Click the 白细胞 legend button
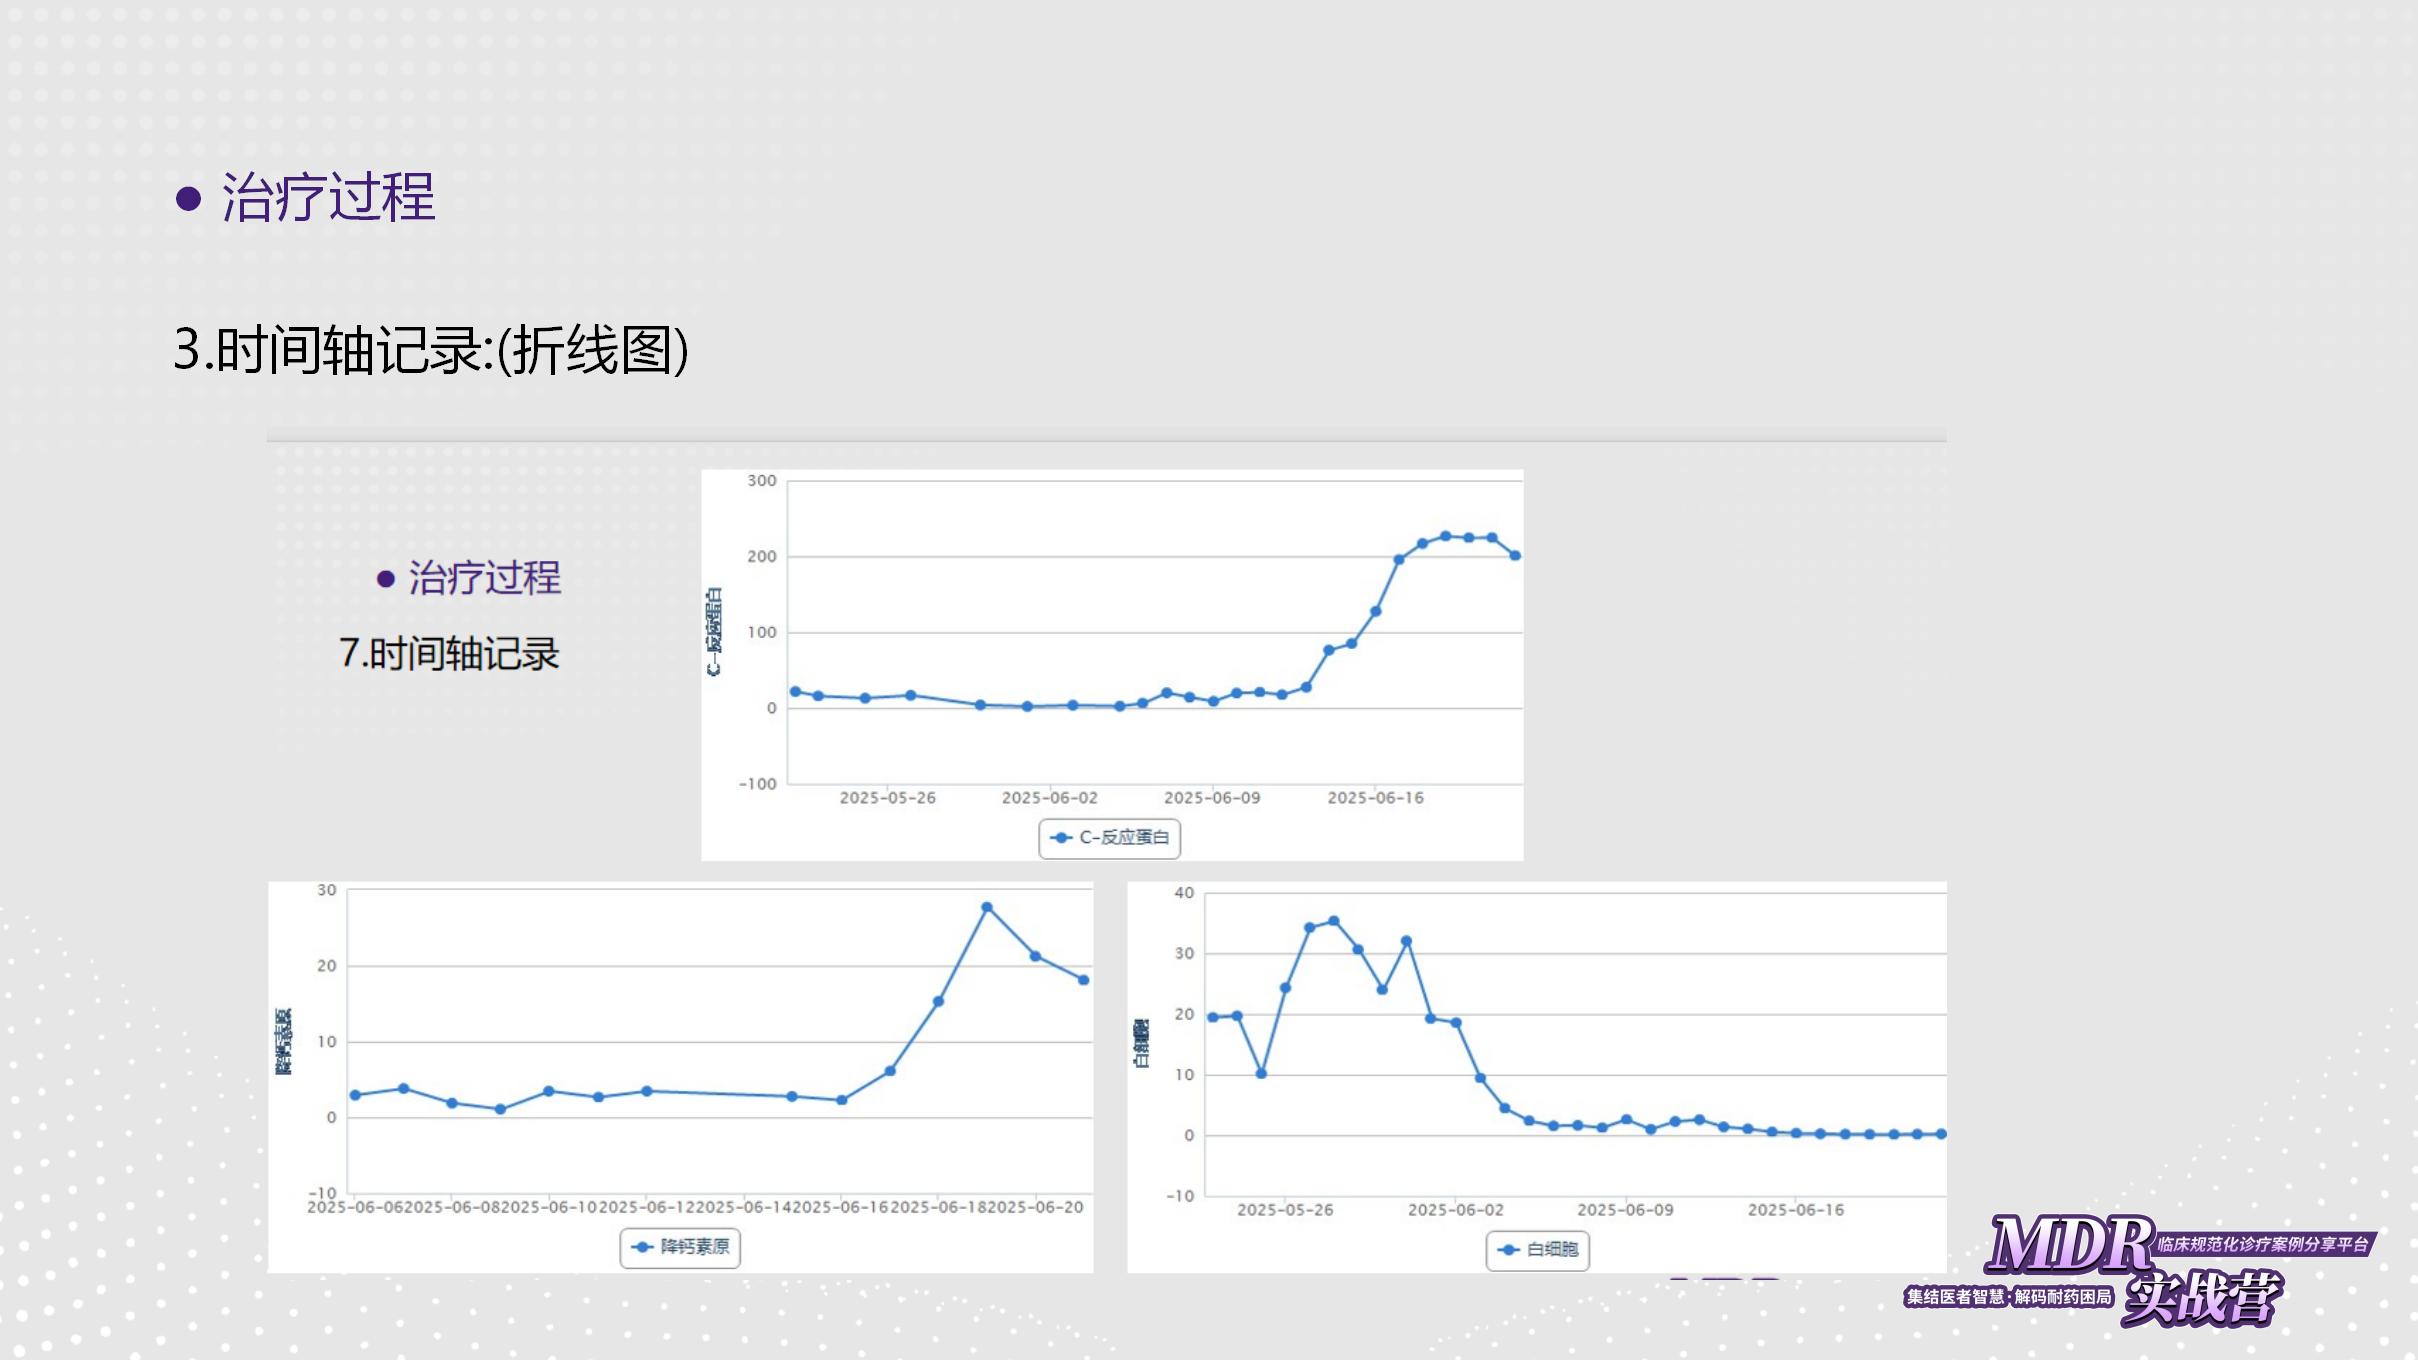Image resolution: width=2418 pixels, height=1360 pixels. click(1537, 1250)
